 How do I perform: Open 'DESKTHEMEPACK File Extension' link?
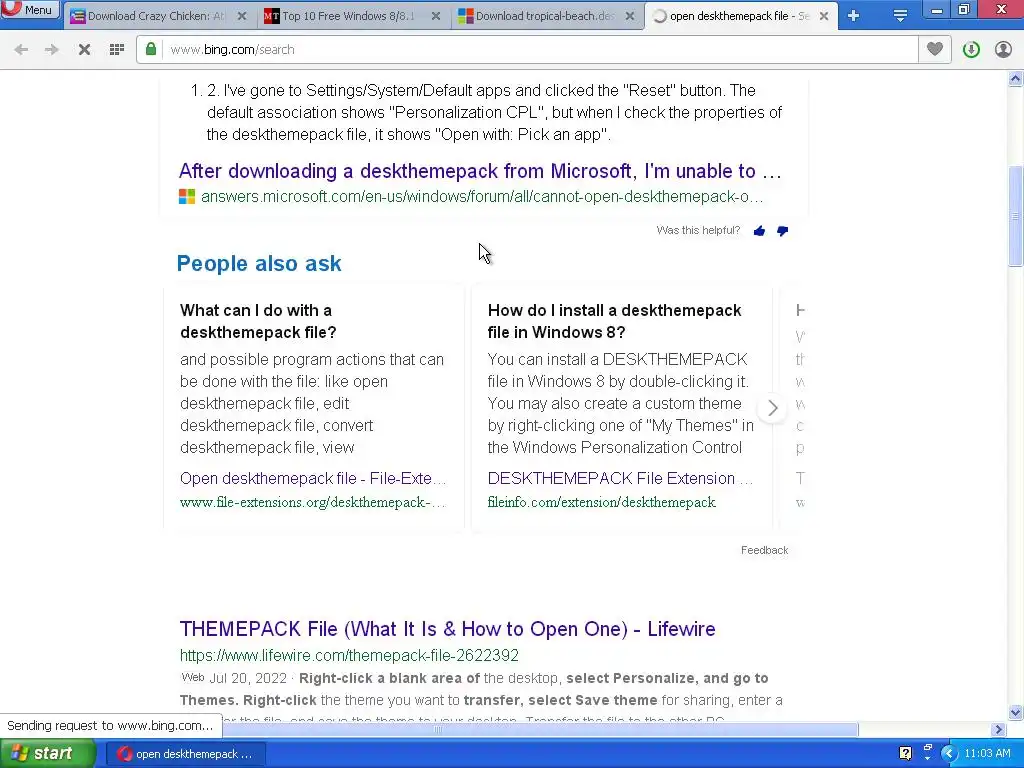click(620, 479)
